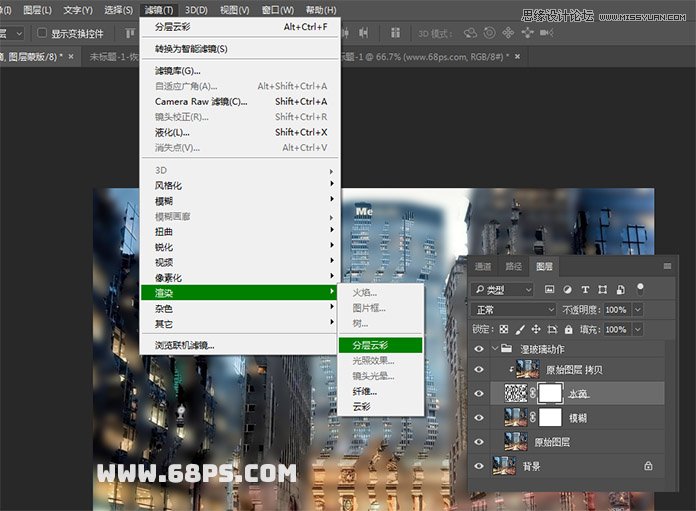The height and width of the screenshot is (511, 696).
Task: Select 浏览联机滤镜... menu item
Action: [240, 345]
